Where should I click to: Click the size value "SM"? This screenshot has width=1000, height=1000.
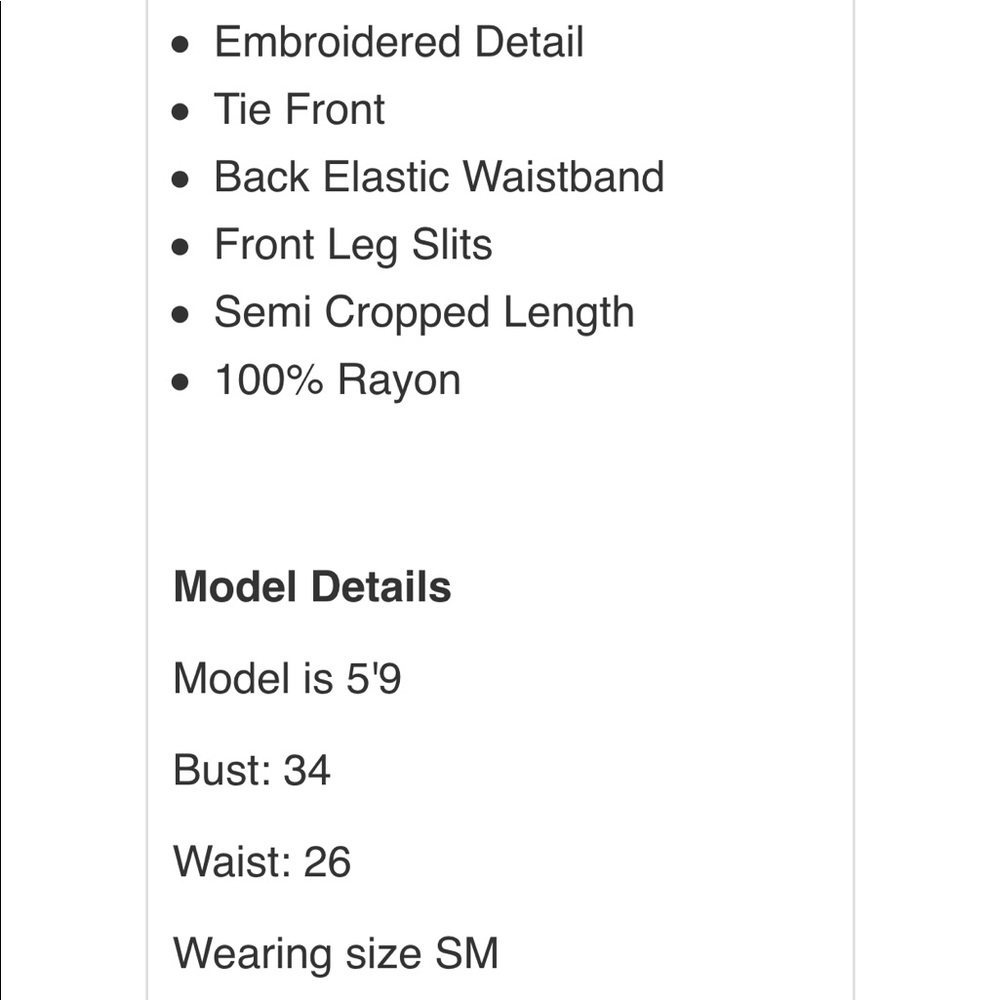[466, 954]
